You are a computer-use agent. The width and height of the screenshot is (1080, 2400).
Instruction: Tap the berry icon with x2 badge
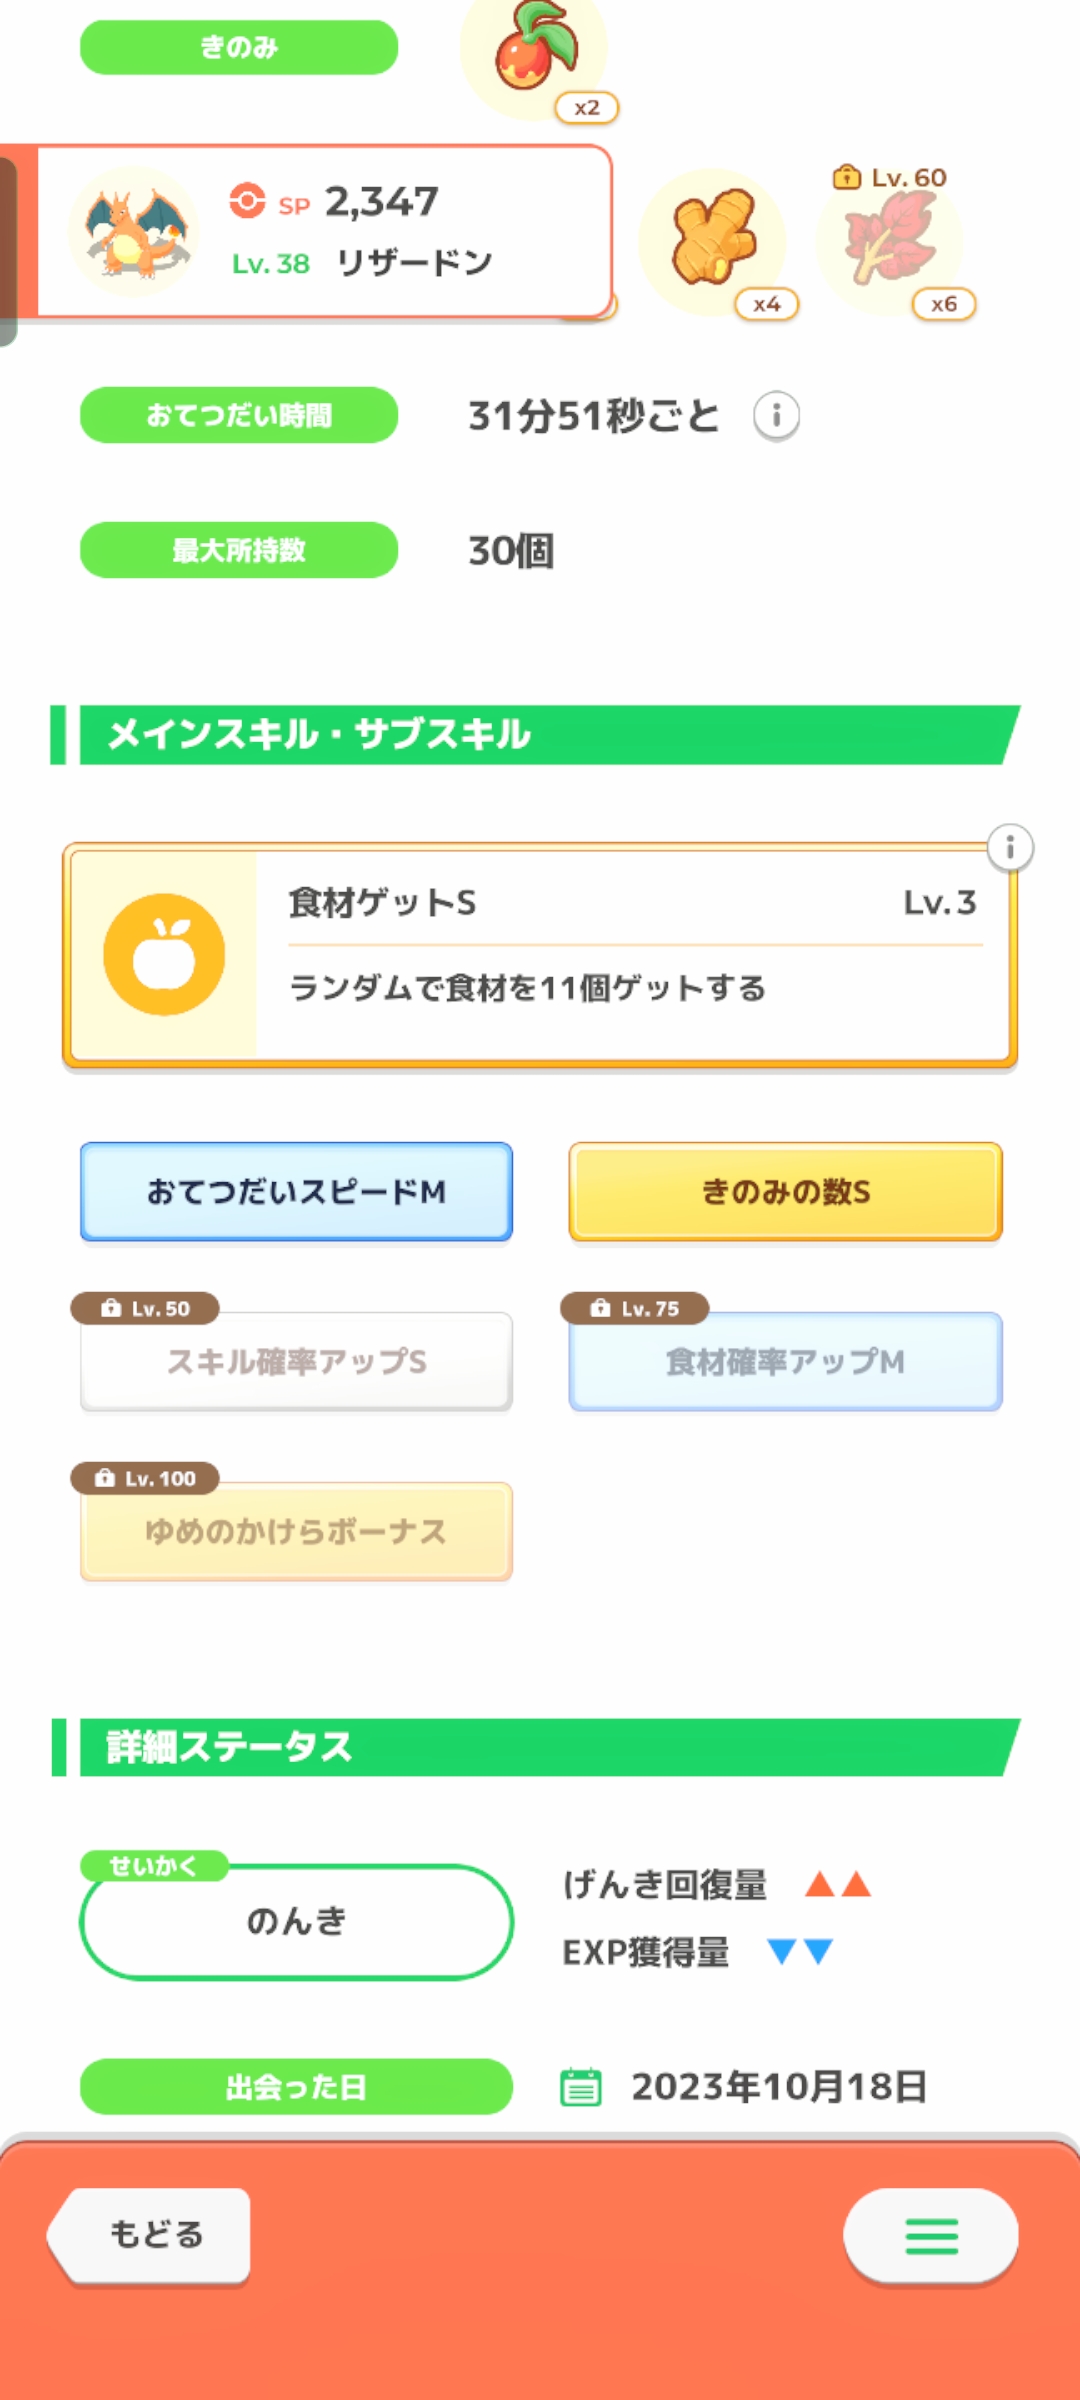click(535, 50)
